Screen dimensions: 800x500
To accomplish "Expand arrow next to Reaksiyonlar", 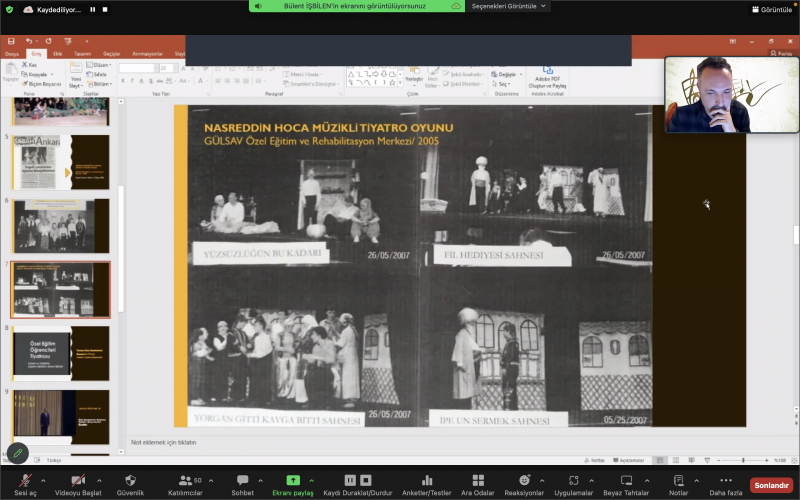I will pos(542,481).
